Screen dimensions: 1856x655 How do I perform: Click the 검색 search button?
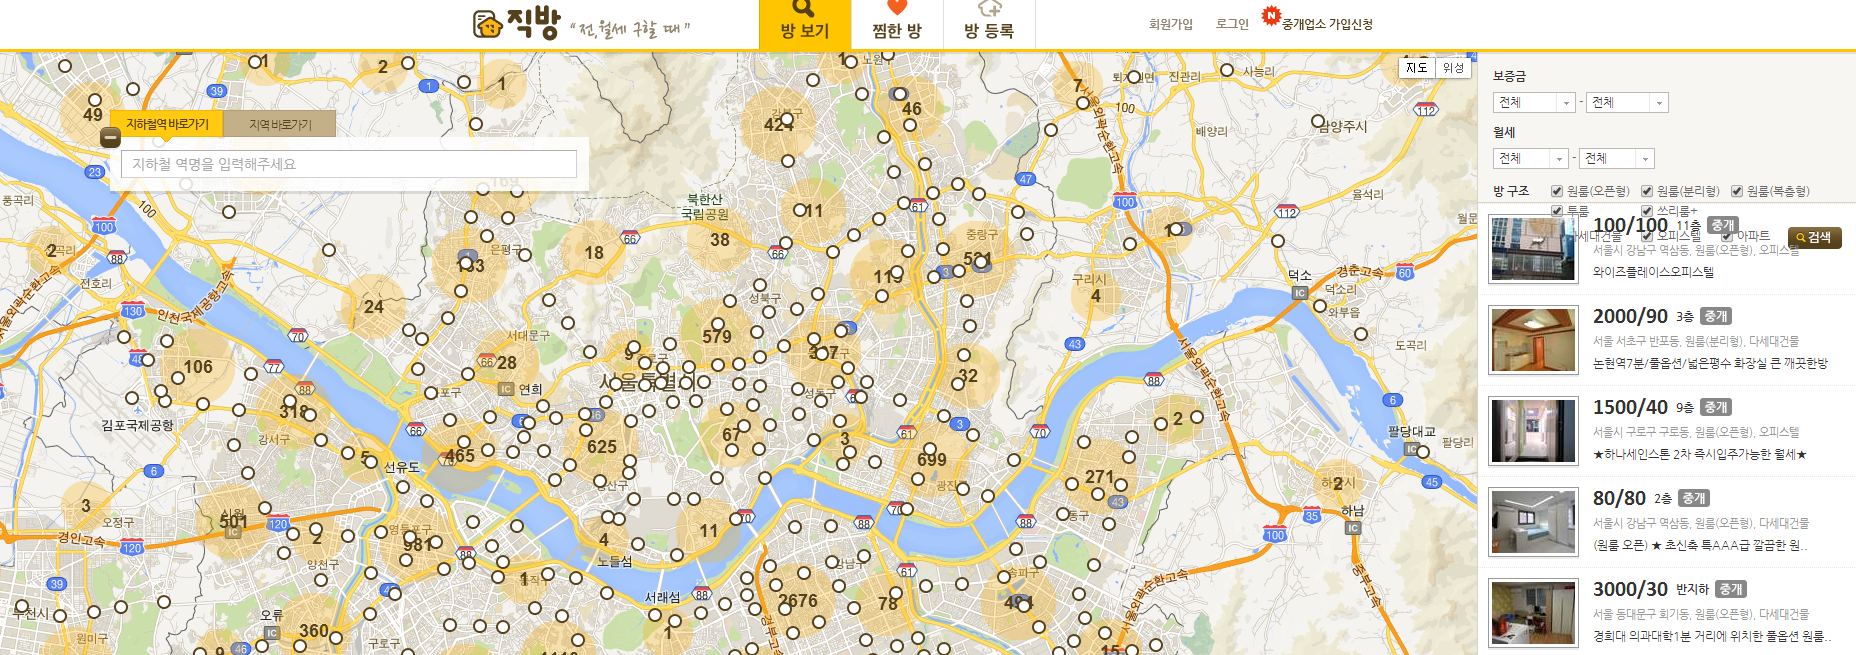point(1814,238)
